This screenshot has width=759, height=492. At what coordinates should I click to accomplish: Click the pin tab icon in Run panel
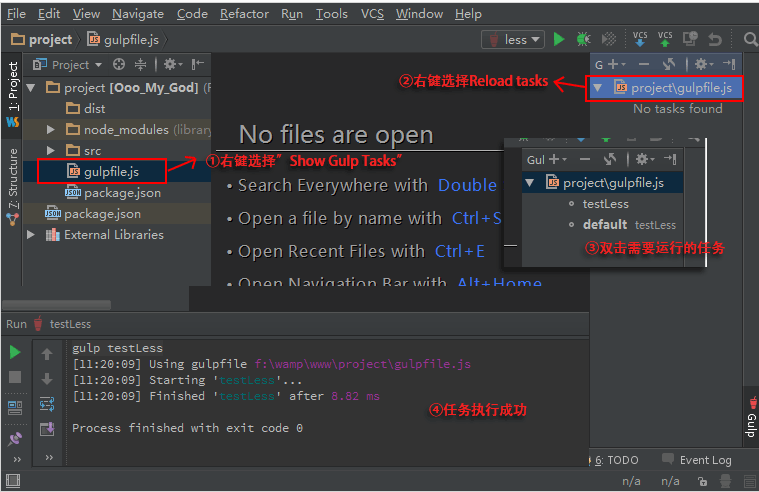(x=15, y=439)
